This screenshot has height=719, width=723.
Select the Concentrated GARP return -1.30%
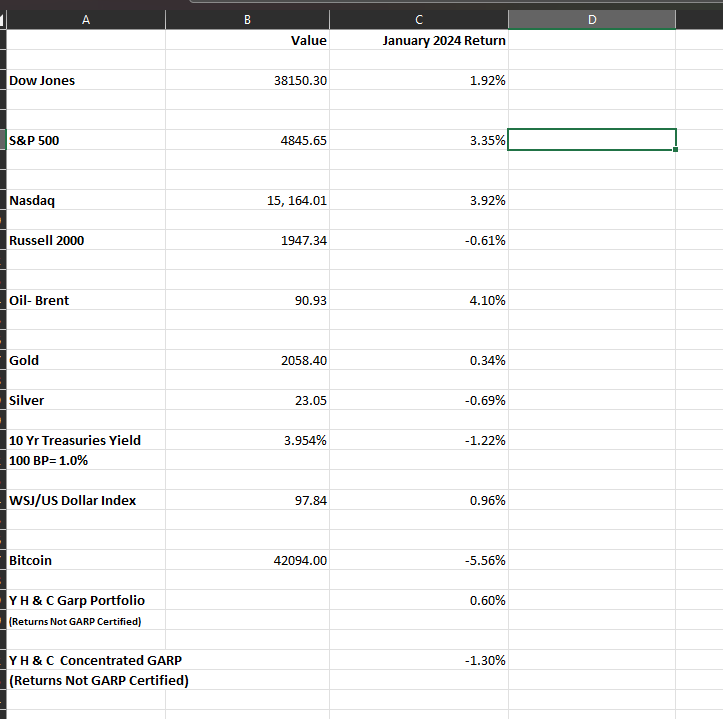pos(419,660)
